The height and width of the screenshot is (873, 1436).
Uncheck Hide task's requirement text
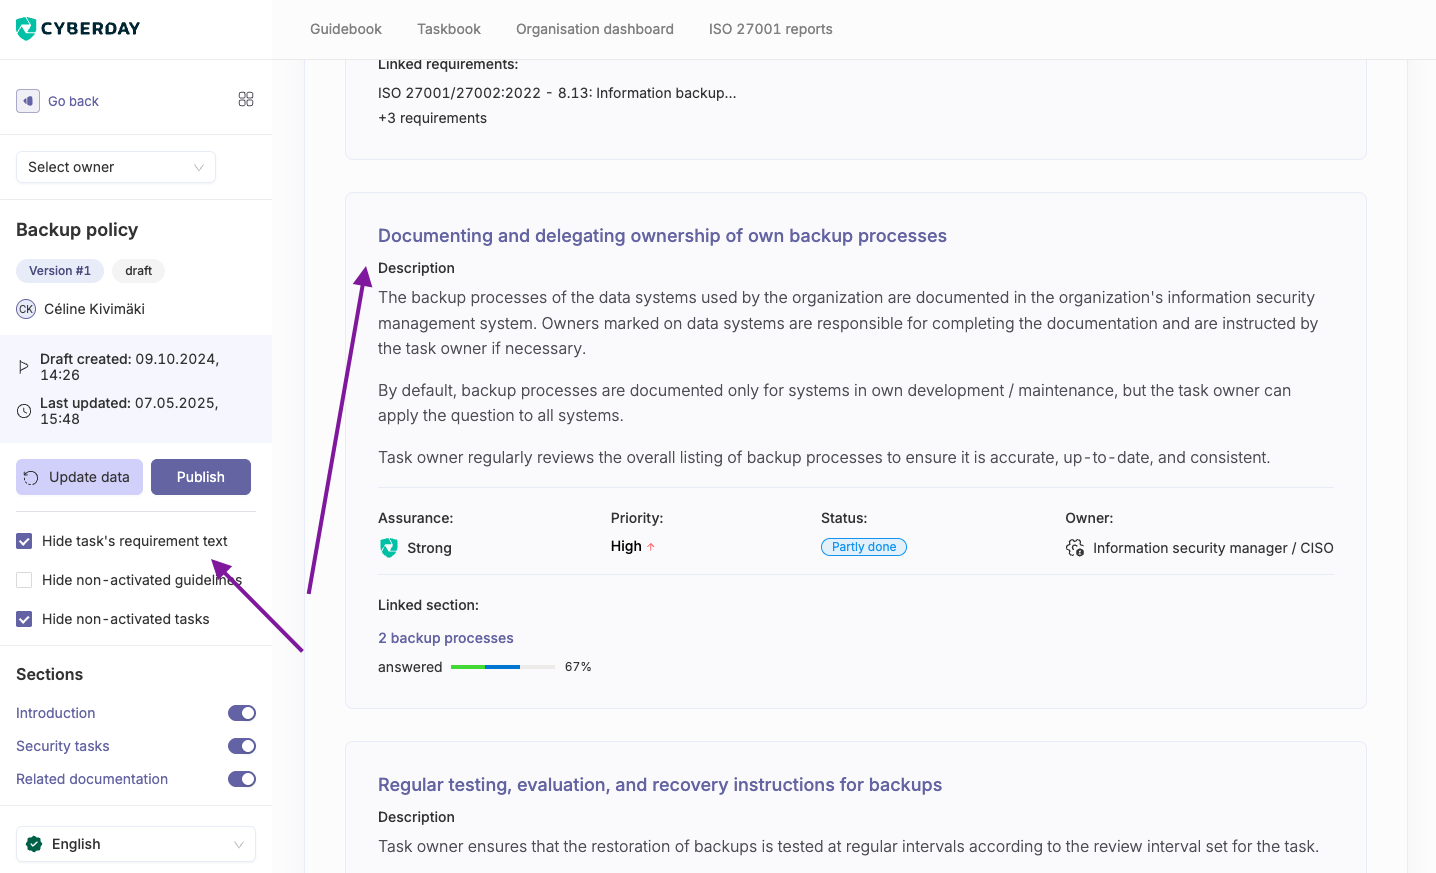(24, 541)
